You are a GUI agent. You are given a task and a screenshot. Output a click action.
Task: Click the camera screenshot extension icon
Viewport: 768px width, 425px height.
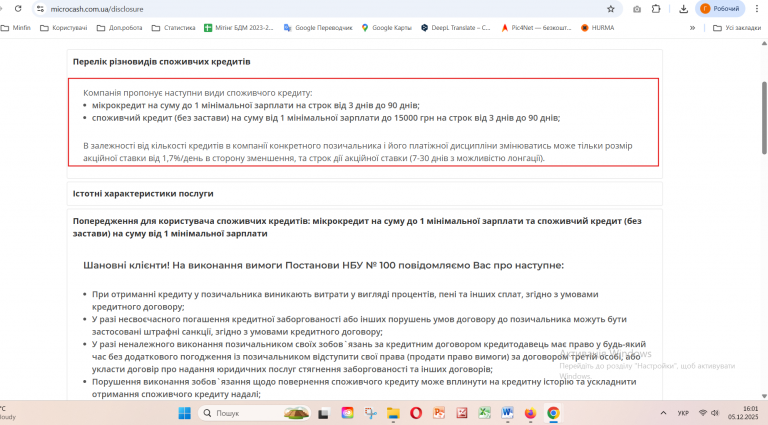point(637,9)
